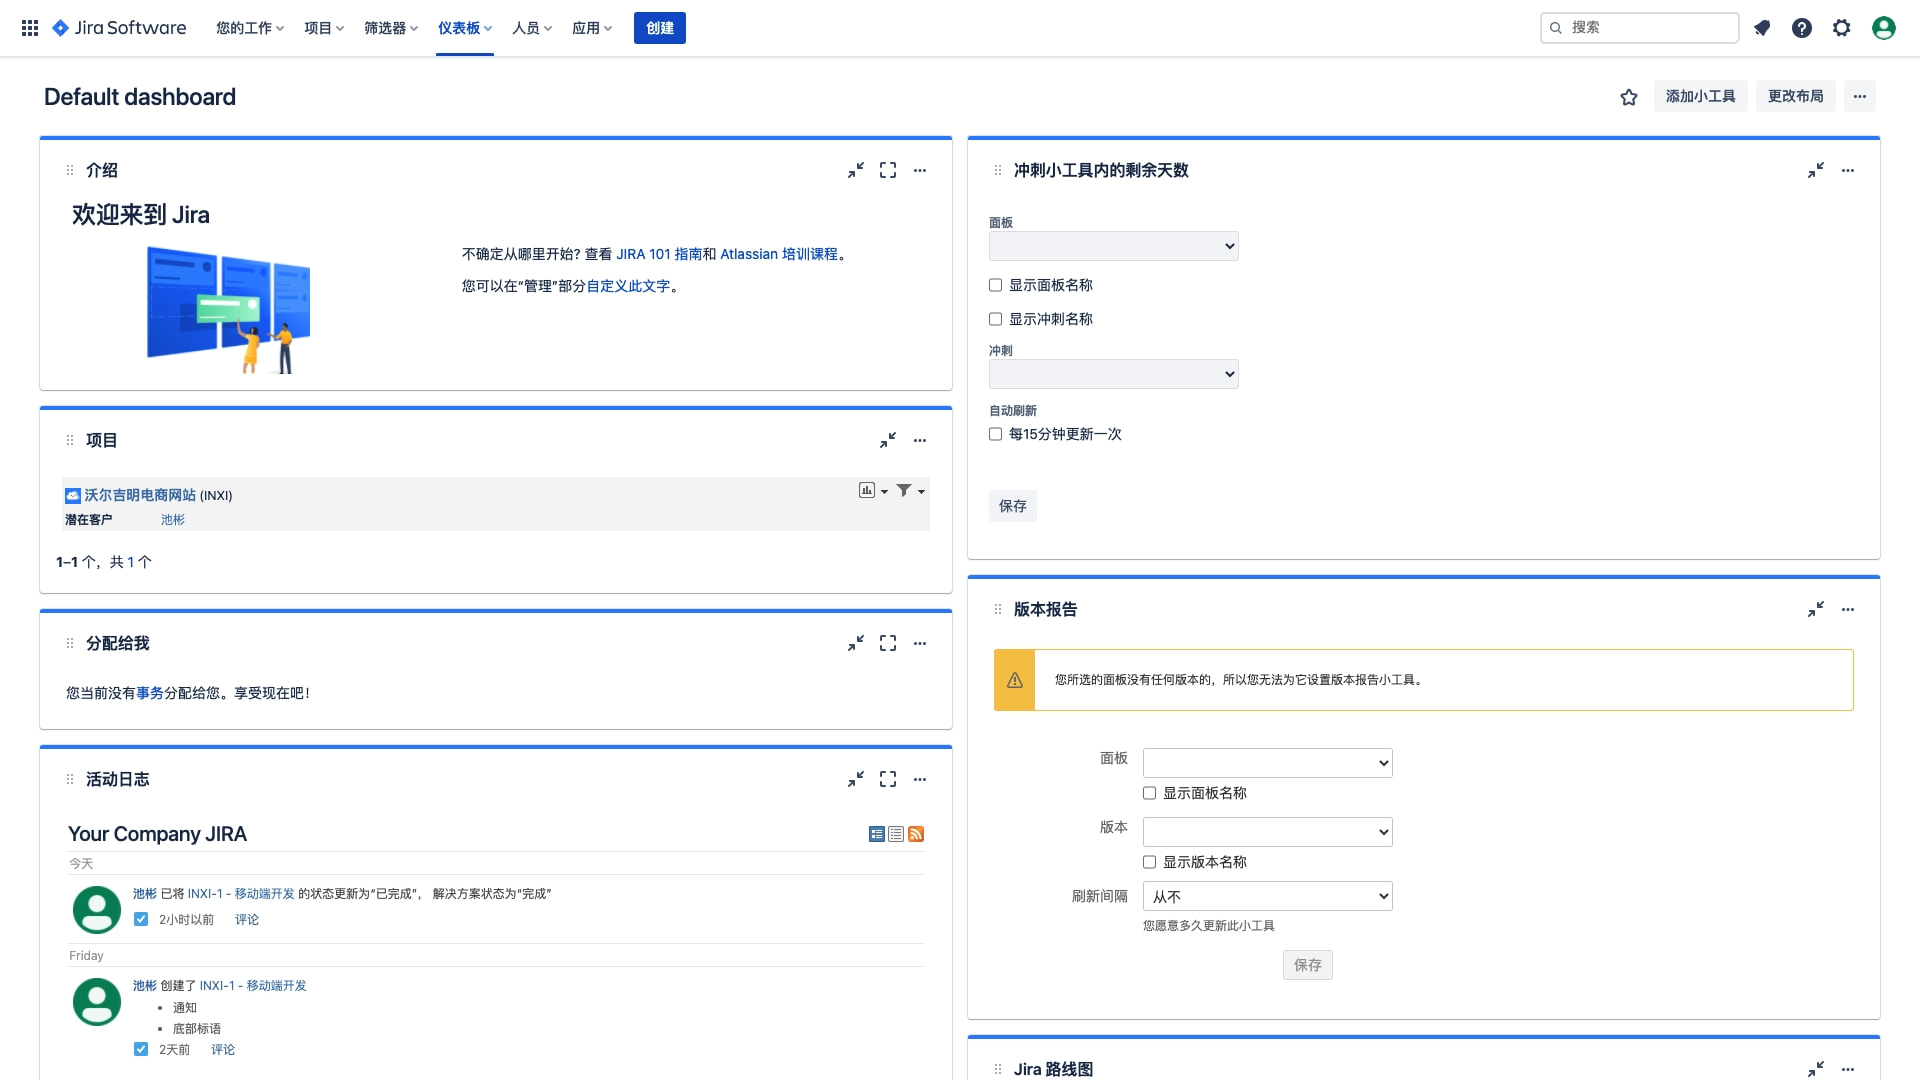This screenshot has width=1920, height=1080.
Task: Open dashboard more actions ellipsis menu
Action: click(1860, 96)
